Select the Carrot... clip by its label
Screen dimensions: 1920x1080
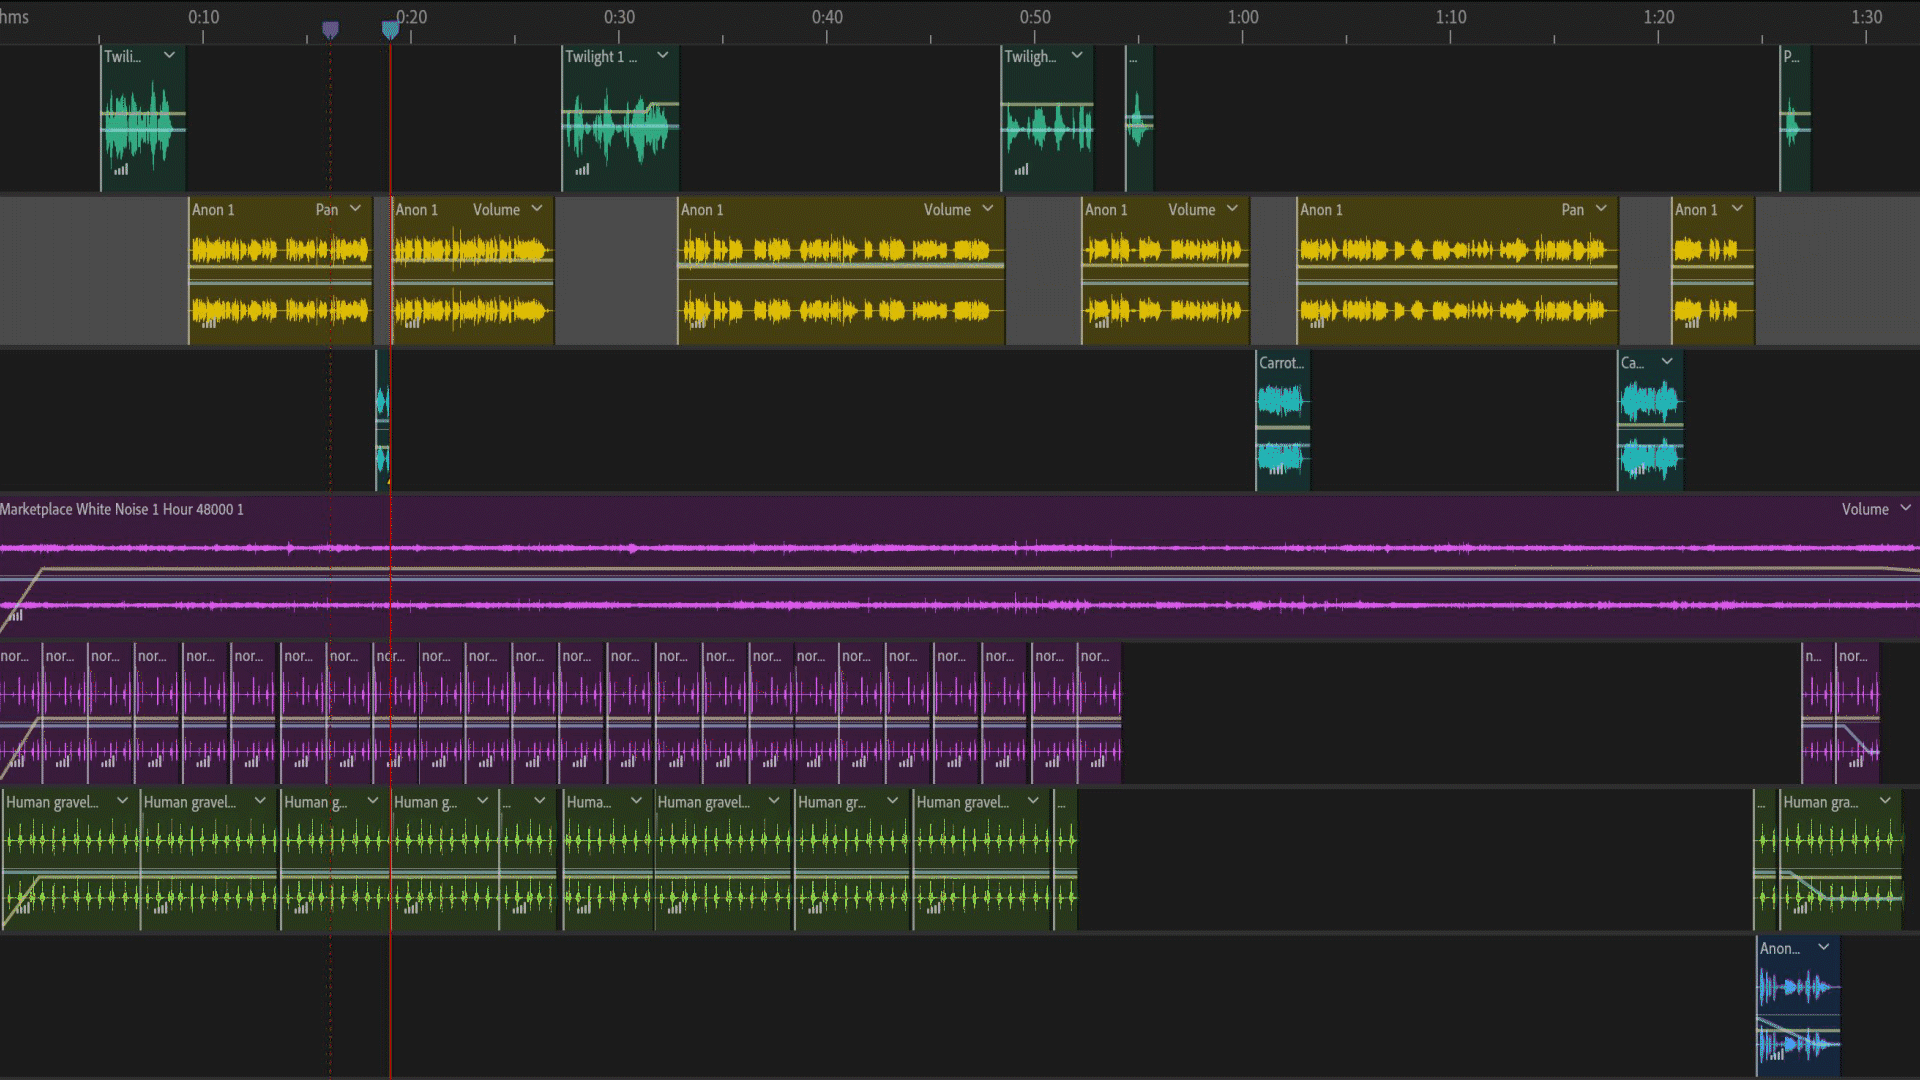pos(1281,363)
